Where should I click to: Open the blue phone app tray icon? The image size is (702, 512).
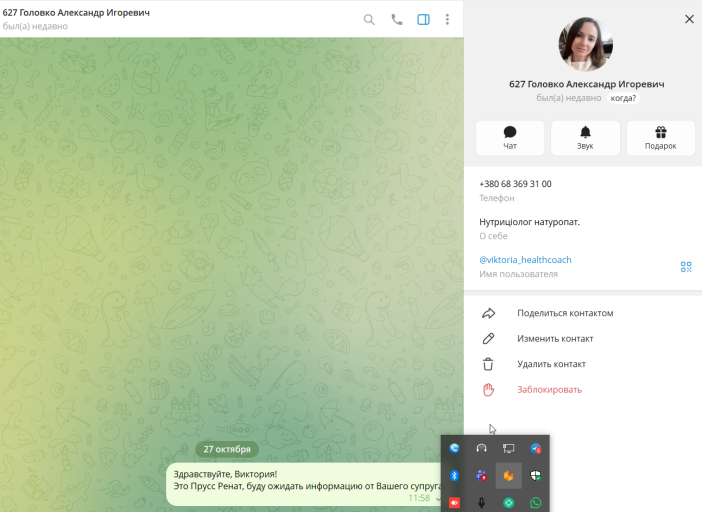[x=454, y=448]
